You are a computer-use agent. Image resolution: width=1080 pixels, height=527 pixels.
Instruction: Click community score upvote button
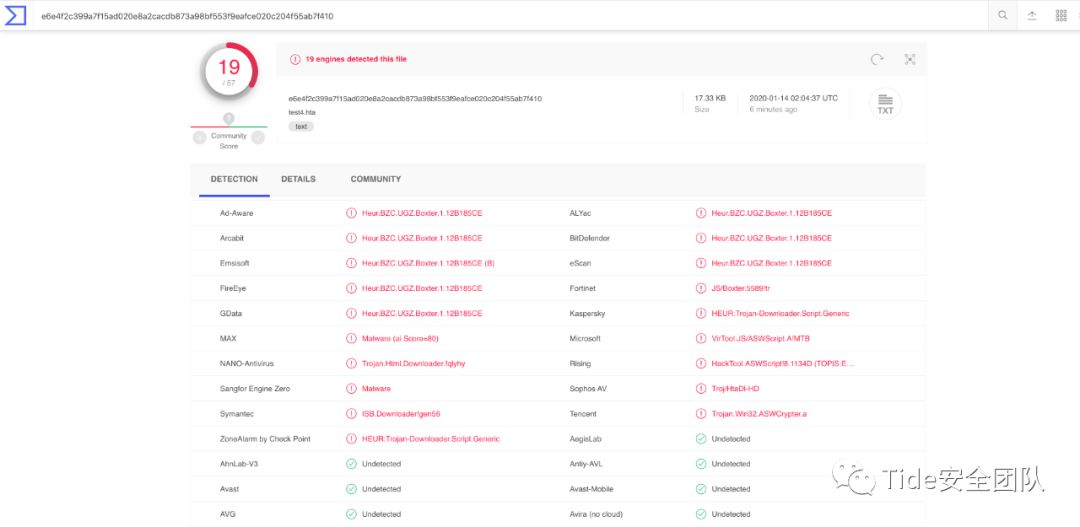pos(258,138)
